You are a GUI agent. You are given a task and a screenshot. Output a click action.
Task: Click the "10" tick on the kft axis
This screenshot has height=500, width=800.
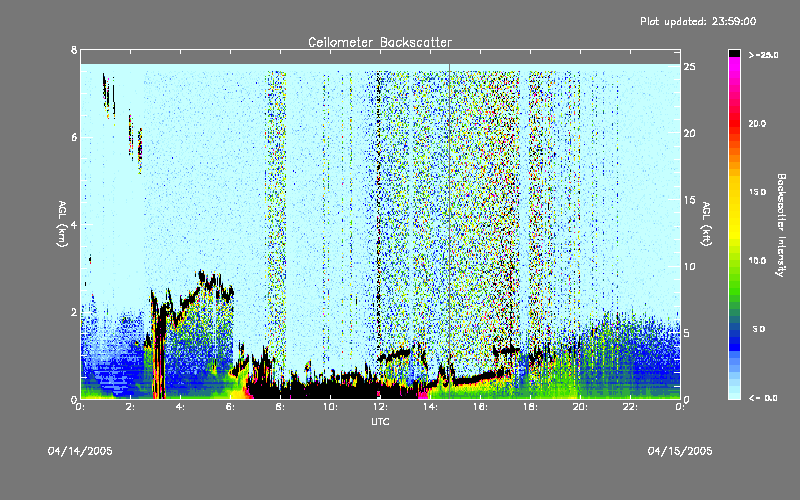[x=689, y=266]
